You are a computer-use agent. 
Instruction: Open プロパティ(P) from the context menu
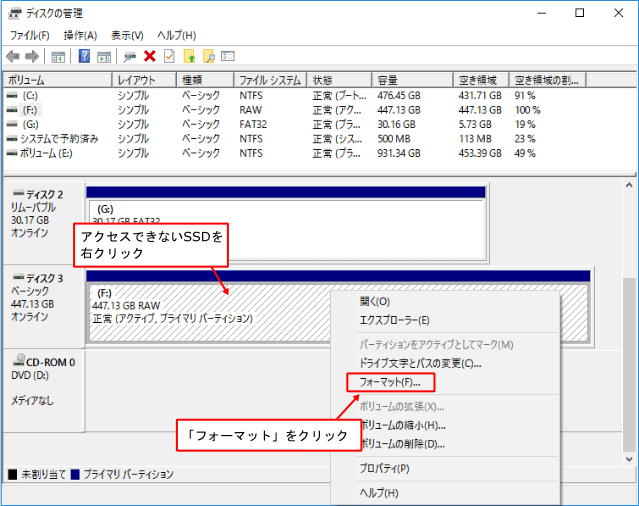click(x=384, y=469)
